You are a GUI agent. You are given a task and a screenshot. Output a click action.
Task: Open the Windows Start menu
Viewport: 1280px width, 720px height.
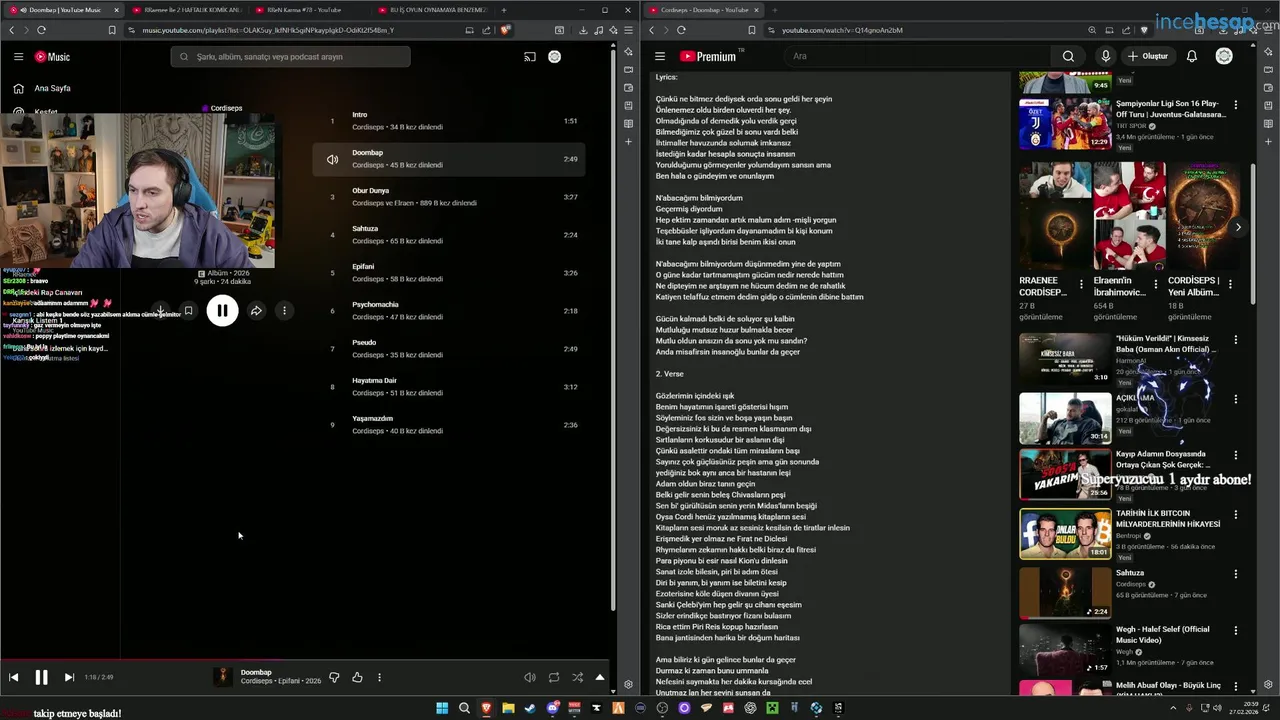pos(442,708)
